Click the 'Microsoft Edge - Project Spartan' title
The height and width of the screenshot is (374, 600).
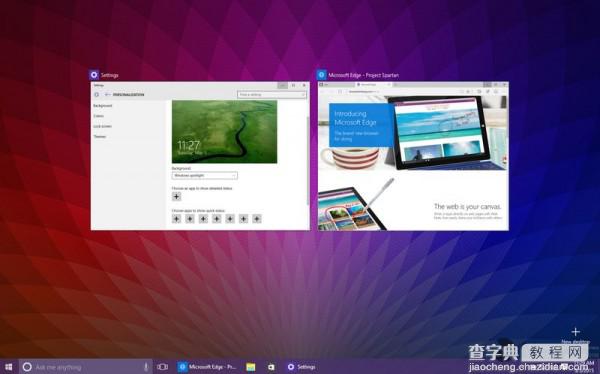coord(364,75)
